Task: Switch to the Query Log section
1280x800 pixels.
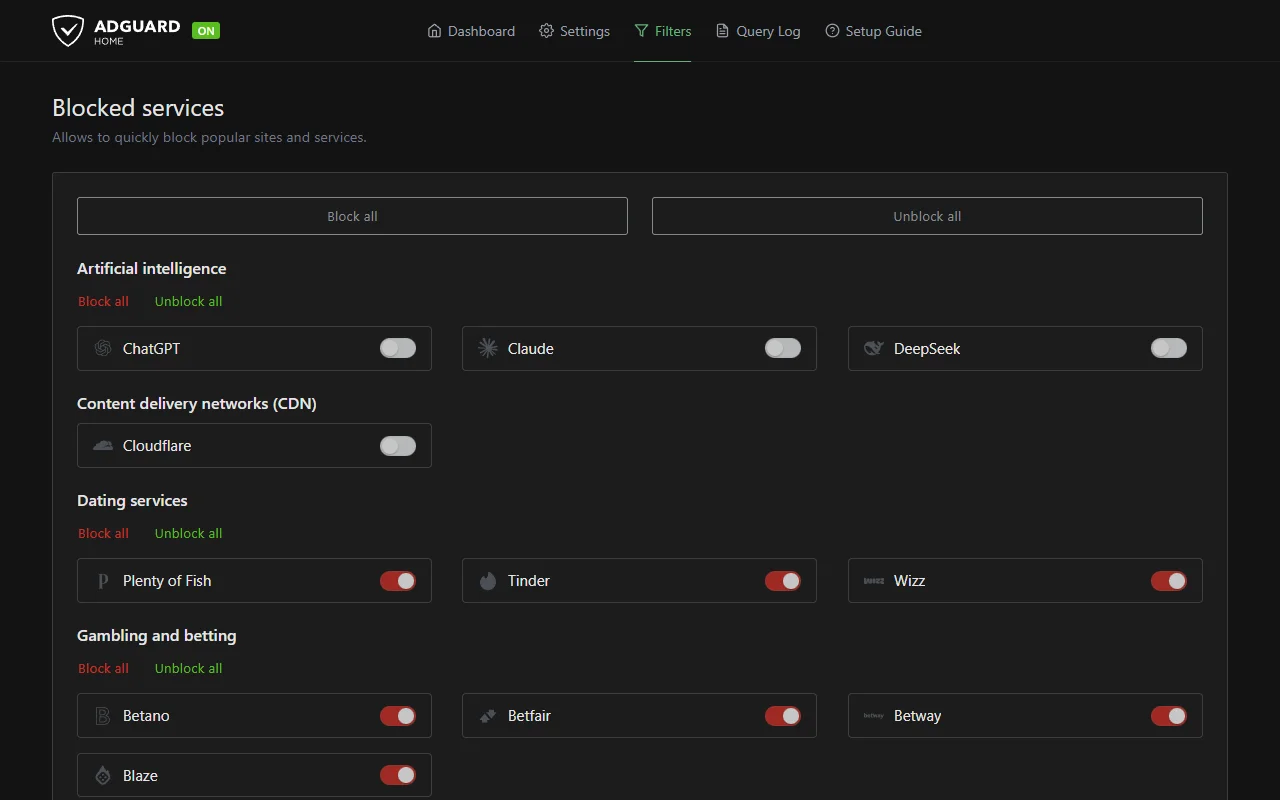Action: [x=758, y=31]
